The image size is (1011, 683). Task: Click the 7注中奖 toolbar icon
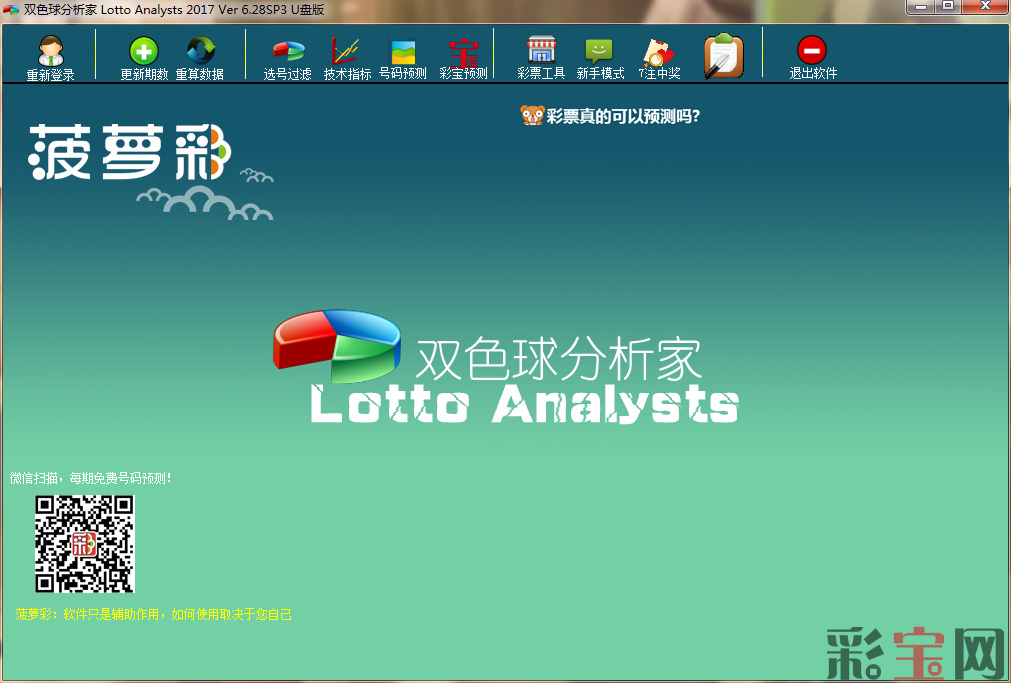pyautogui.click(x=659, y=52)
